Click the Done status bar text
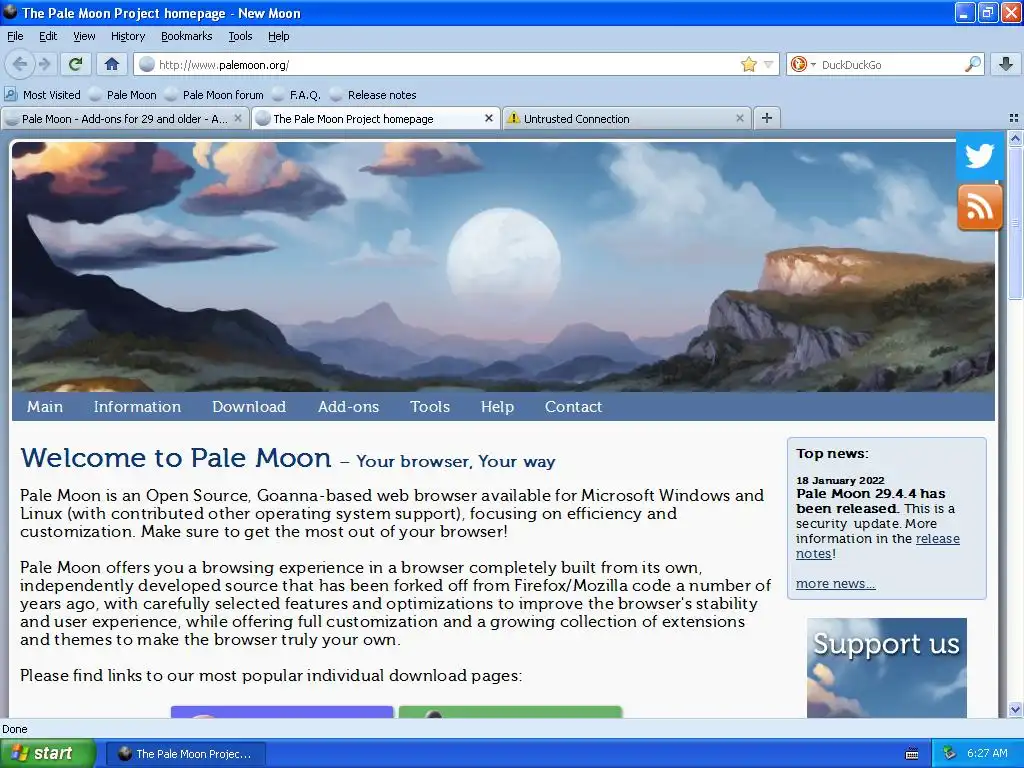Screen dimensions: 1024x768 coord(15,729)
